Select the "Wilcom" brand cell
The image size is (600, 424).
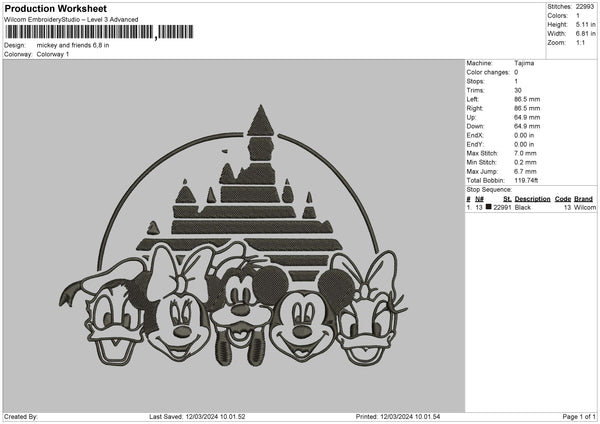[x=585, y=207]
